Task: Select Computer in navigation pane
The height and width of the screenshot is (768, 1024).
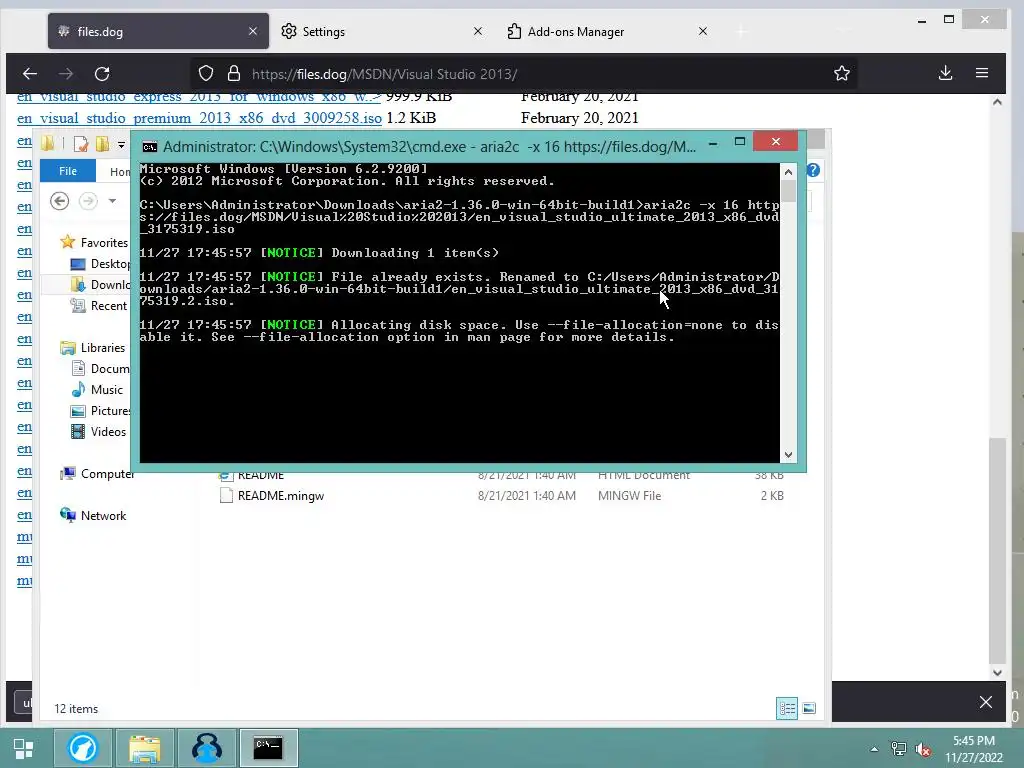Action: 97,473
